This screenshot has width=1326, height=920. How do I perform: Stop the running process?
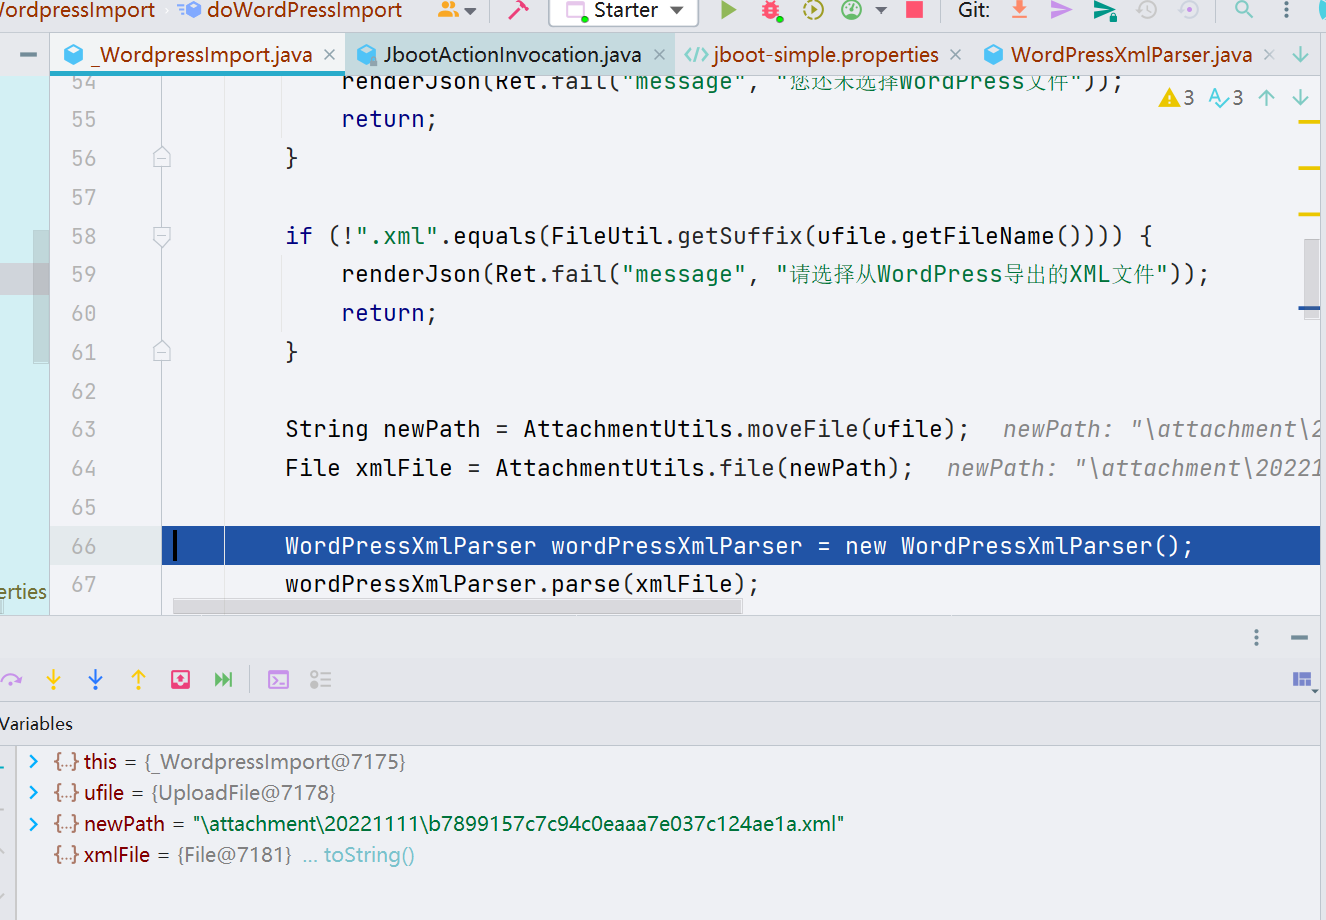pyautogui.click(x=914, y=10)
